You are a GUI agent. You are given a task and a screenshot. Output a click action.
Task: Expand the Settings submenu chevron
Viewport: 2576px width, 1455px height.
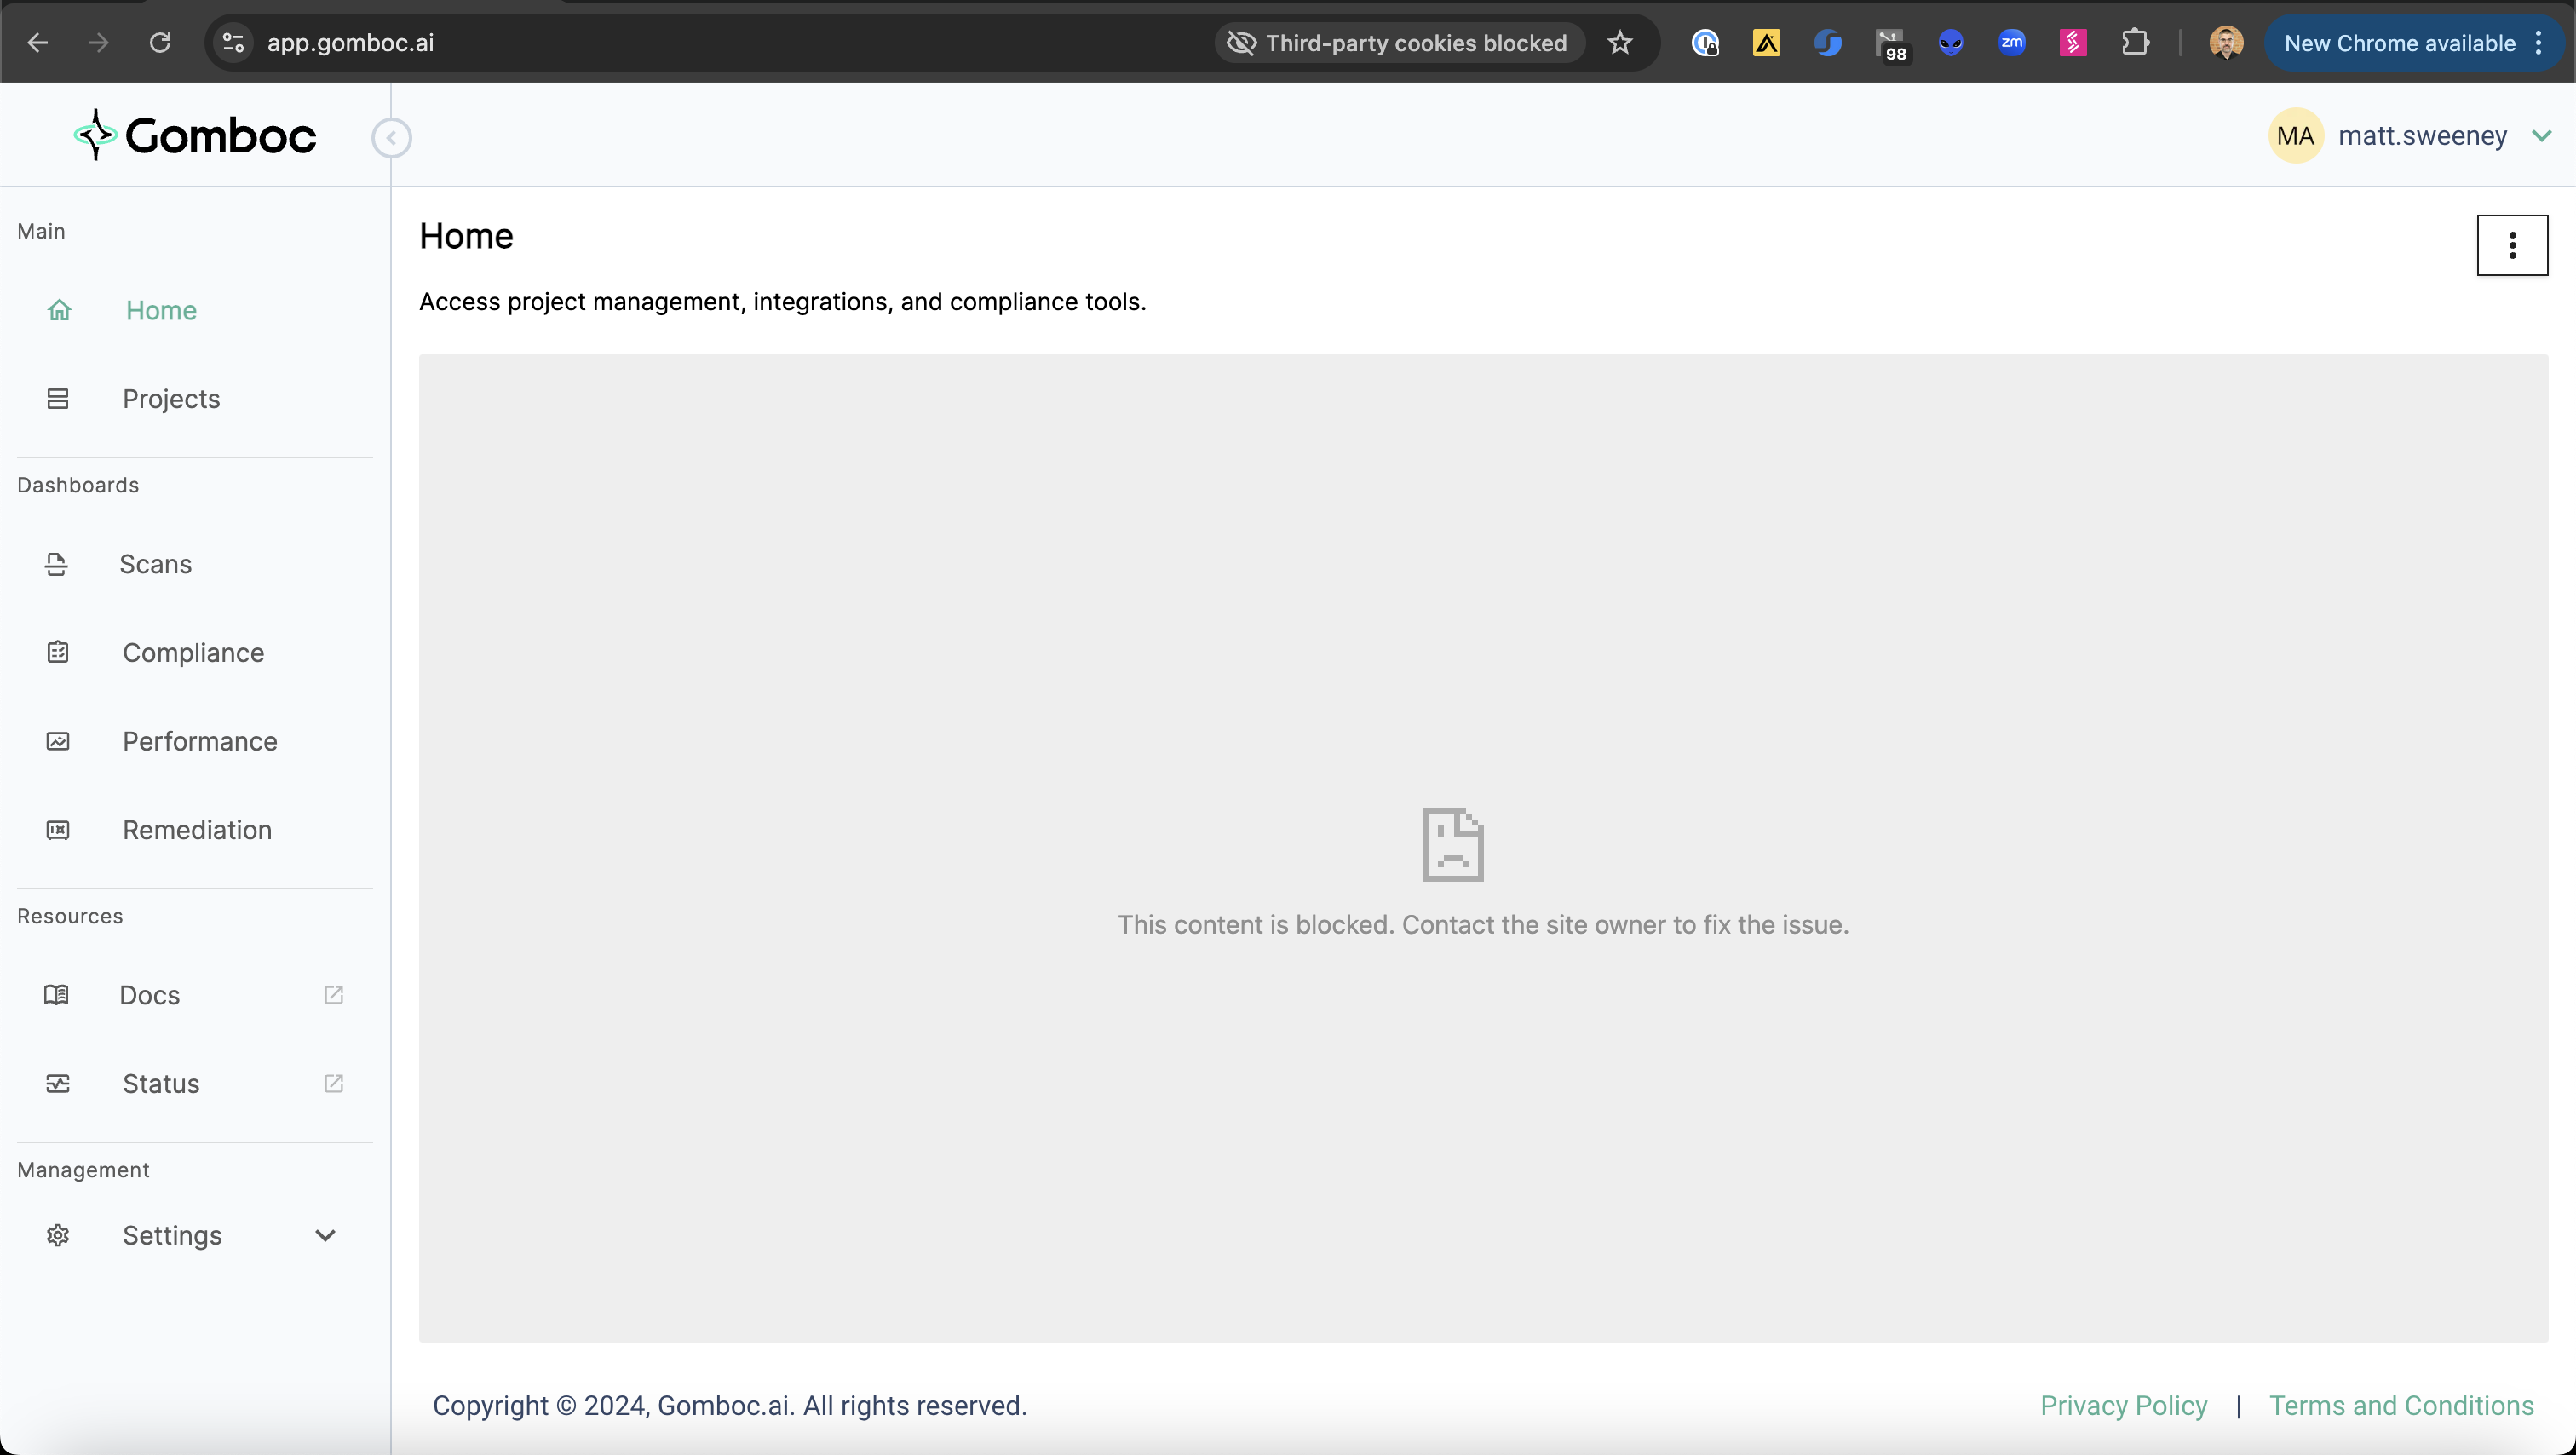(325, 1236)
